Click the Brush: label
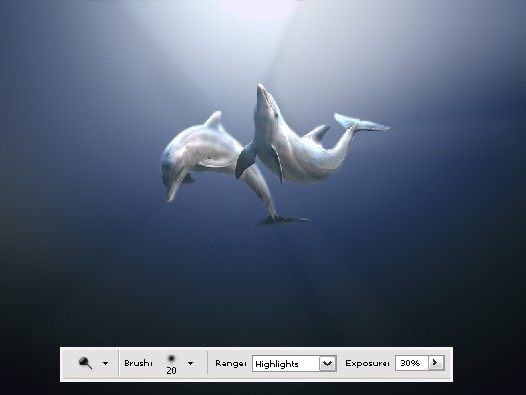Screen dimensions: 526x395 coord(138,363)
